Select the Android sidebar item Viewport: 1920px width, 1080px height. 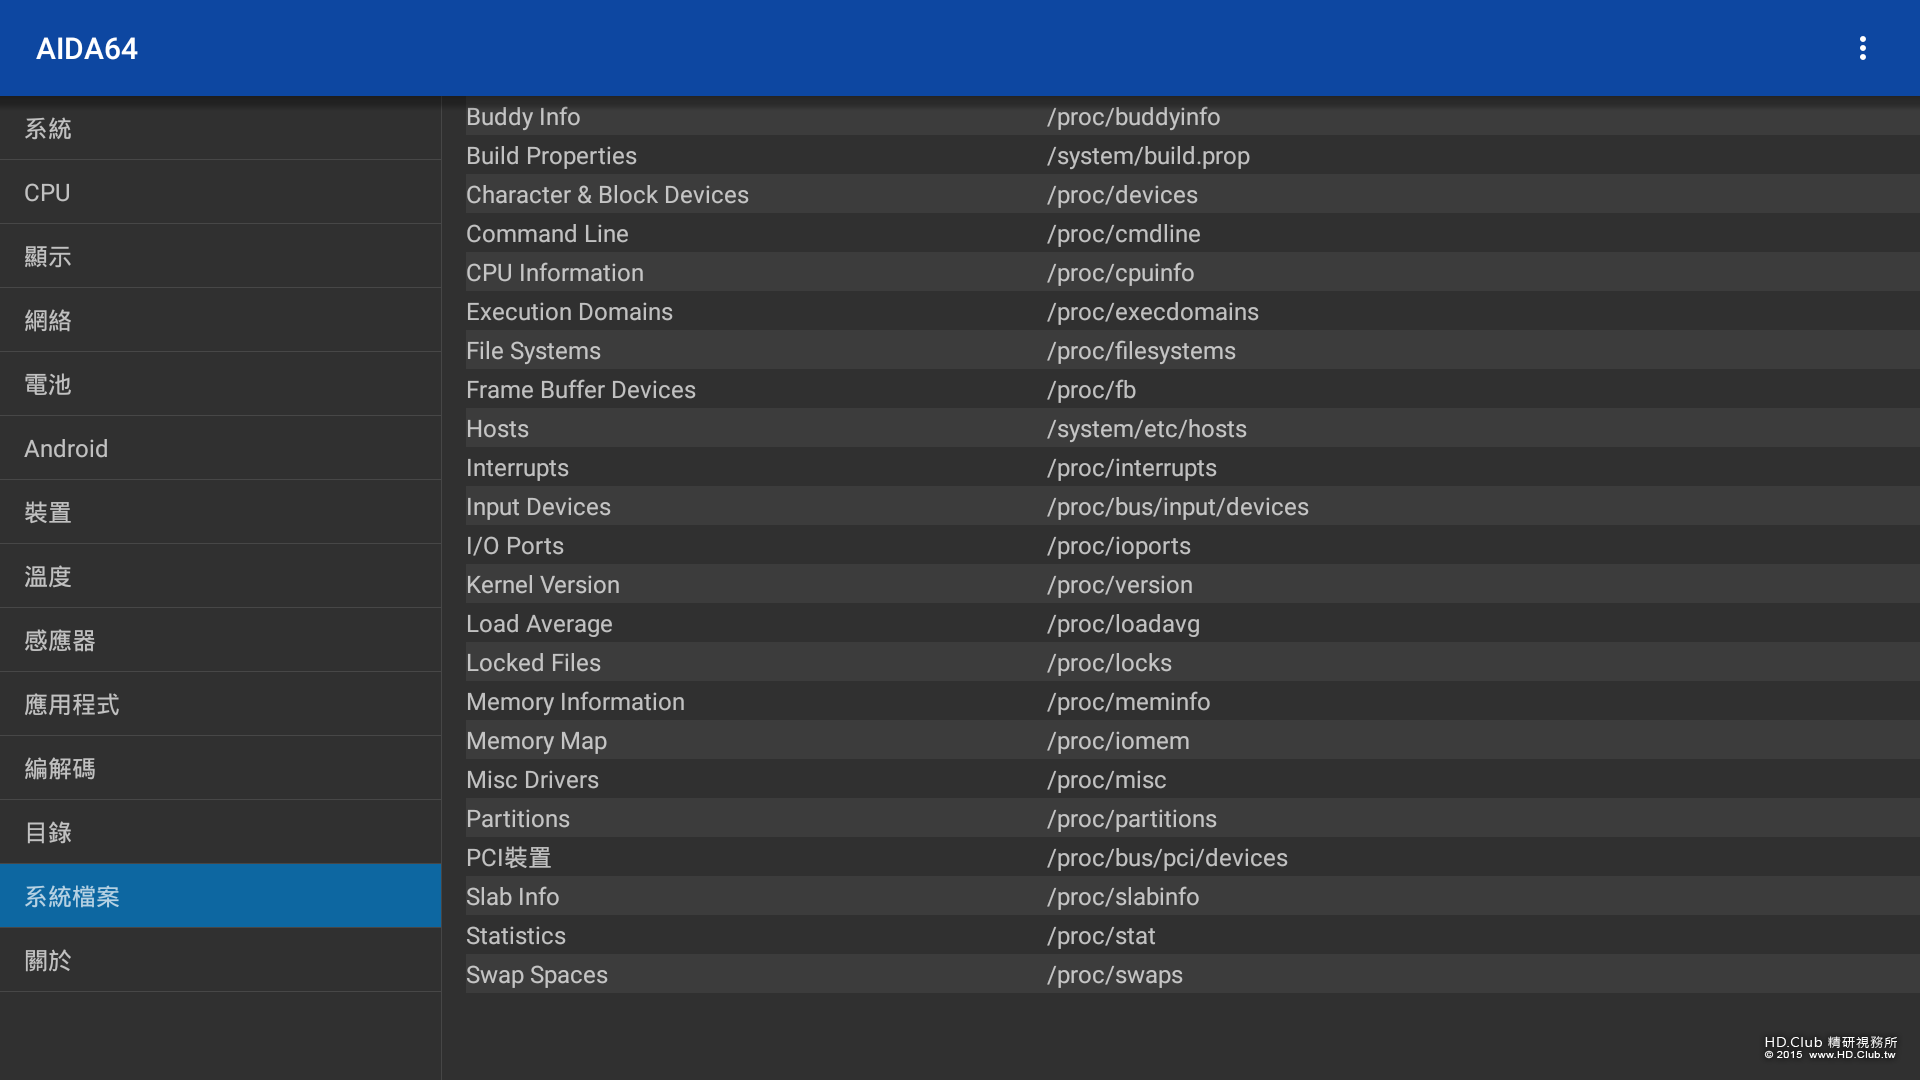(220, 448)
